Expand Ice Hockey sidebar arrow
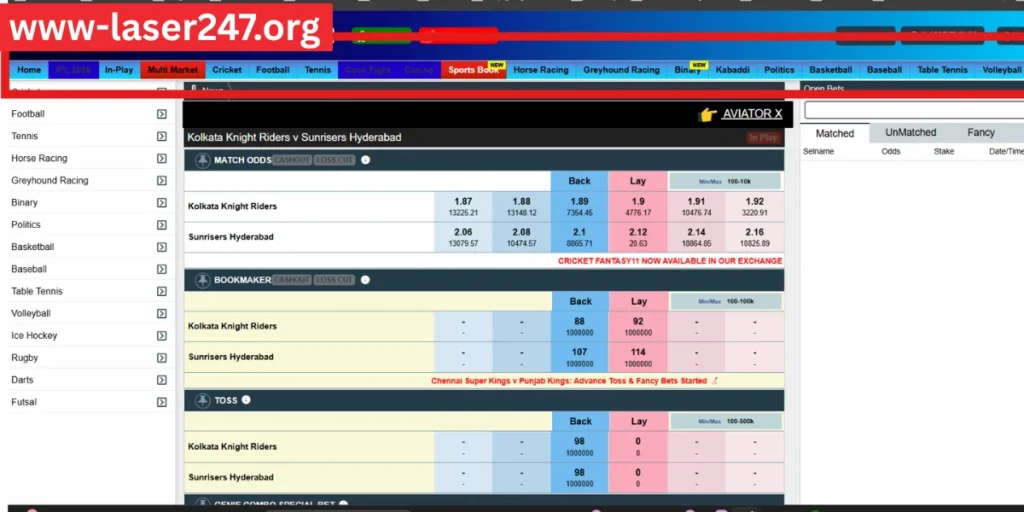The image size is (1024, 512). [x=162, y=336]
